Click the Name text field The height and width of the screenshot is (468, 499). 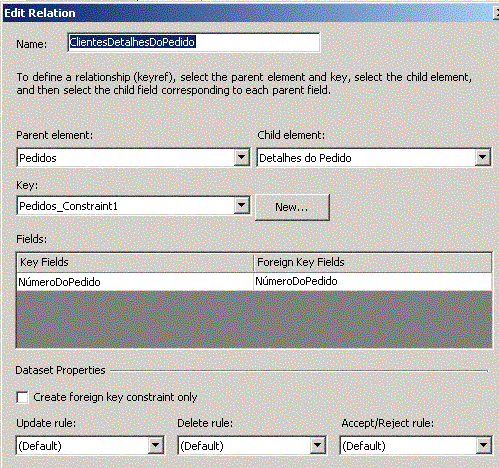coord(194,42)
